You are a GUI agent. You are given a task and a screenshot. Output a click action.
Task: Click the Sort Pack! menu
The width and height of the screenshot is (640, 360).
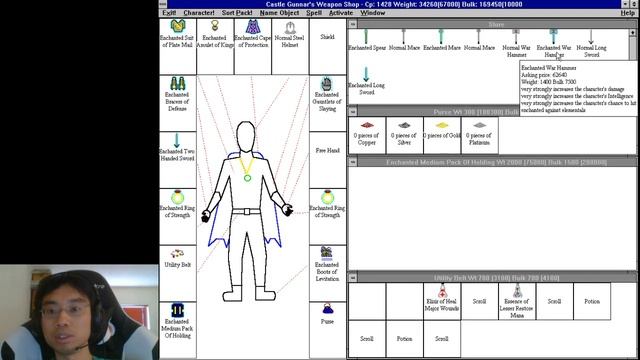click(x=237, y=13)
